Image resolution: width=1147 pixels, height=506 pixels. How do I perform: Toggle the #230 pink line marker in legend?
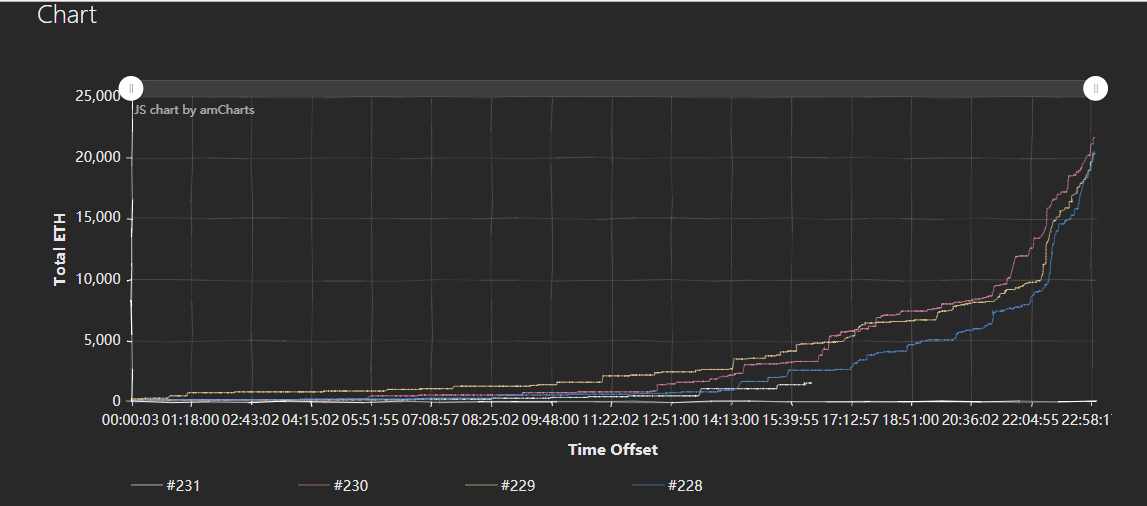pyautogui.click(x=314, y=486)
